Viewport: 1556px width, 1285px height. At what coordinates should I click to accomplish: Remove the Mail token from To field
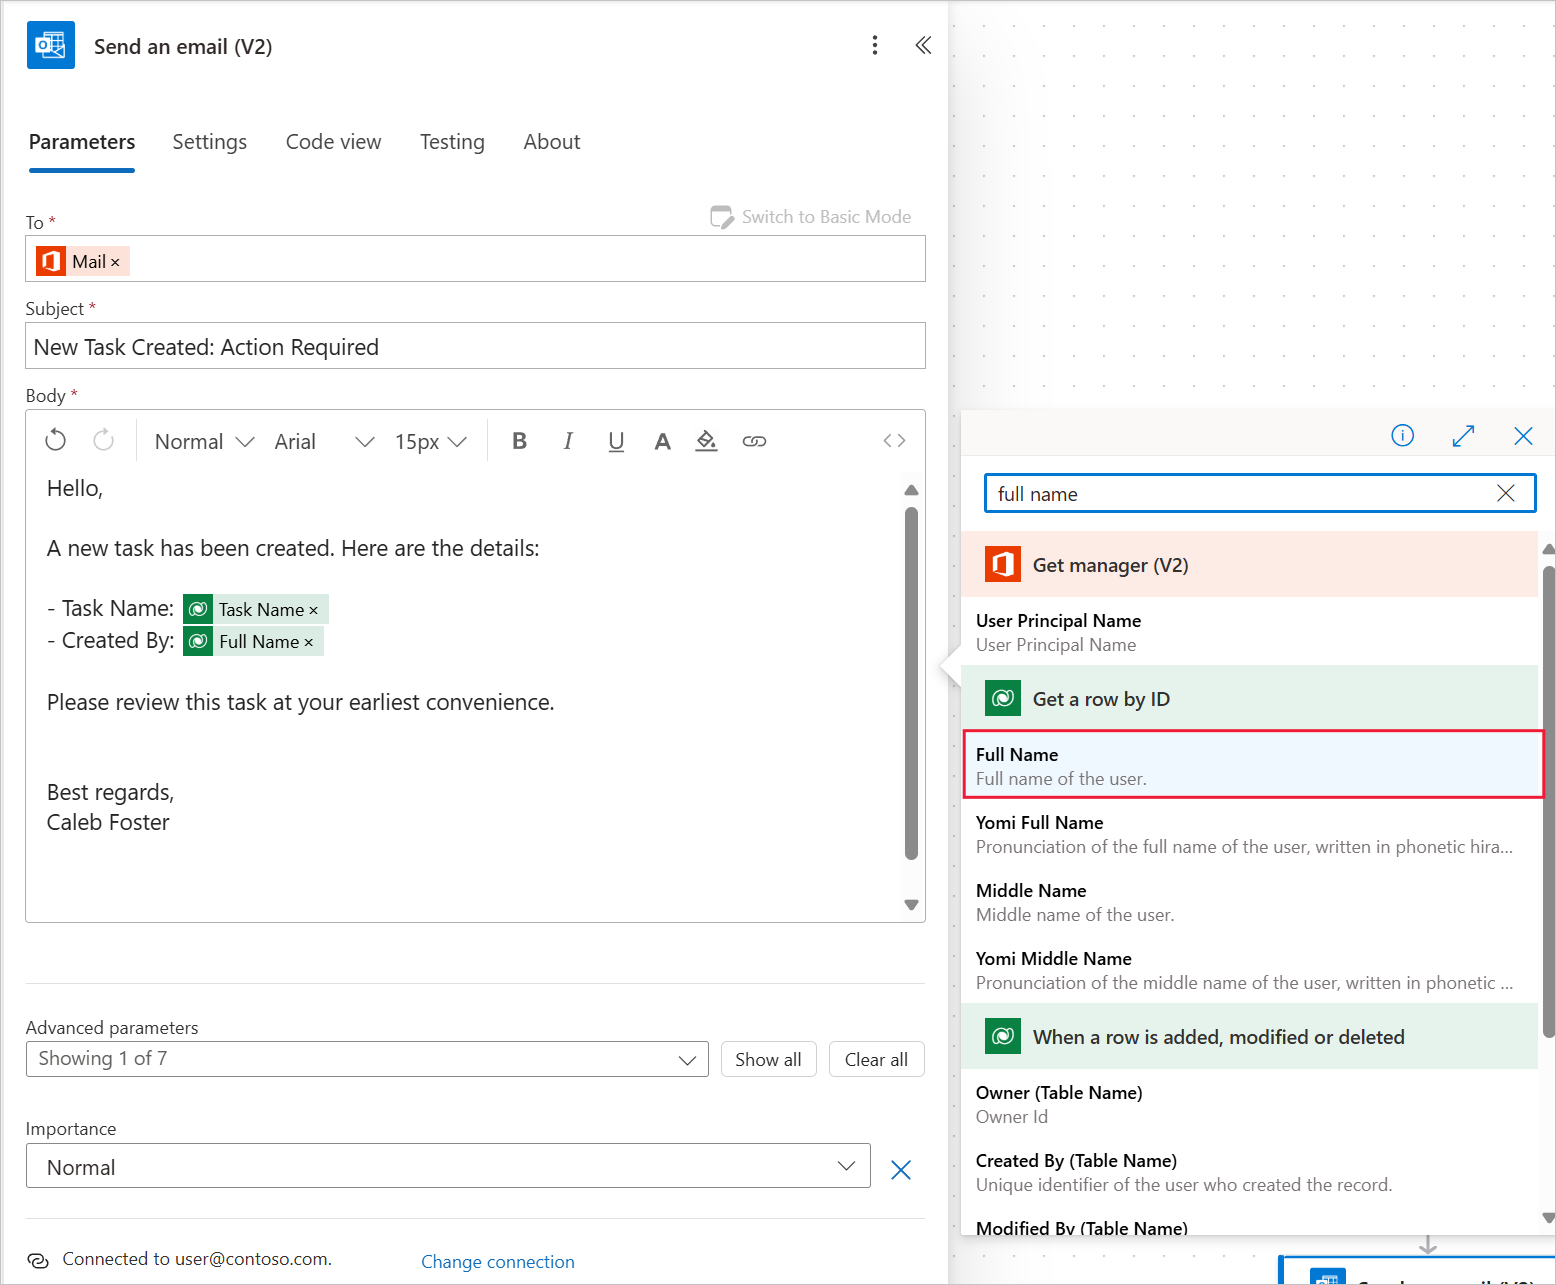(x=115, y=262)
